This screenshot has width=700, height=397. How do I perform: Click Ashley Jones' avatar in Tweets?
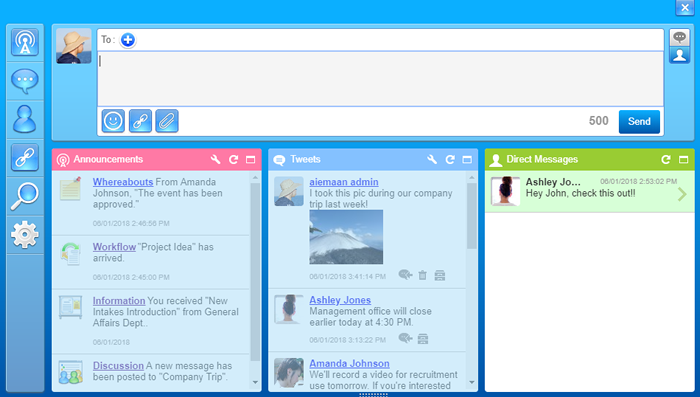point(289,309)
